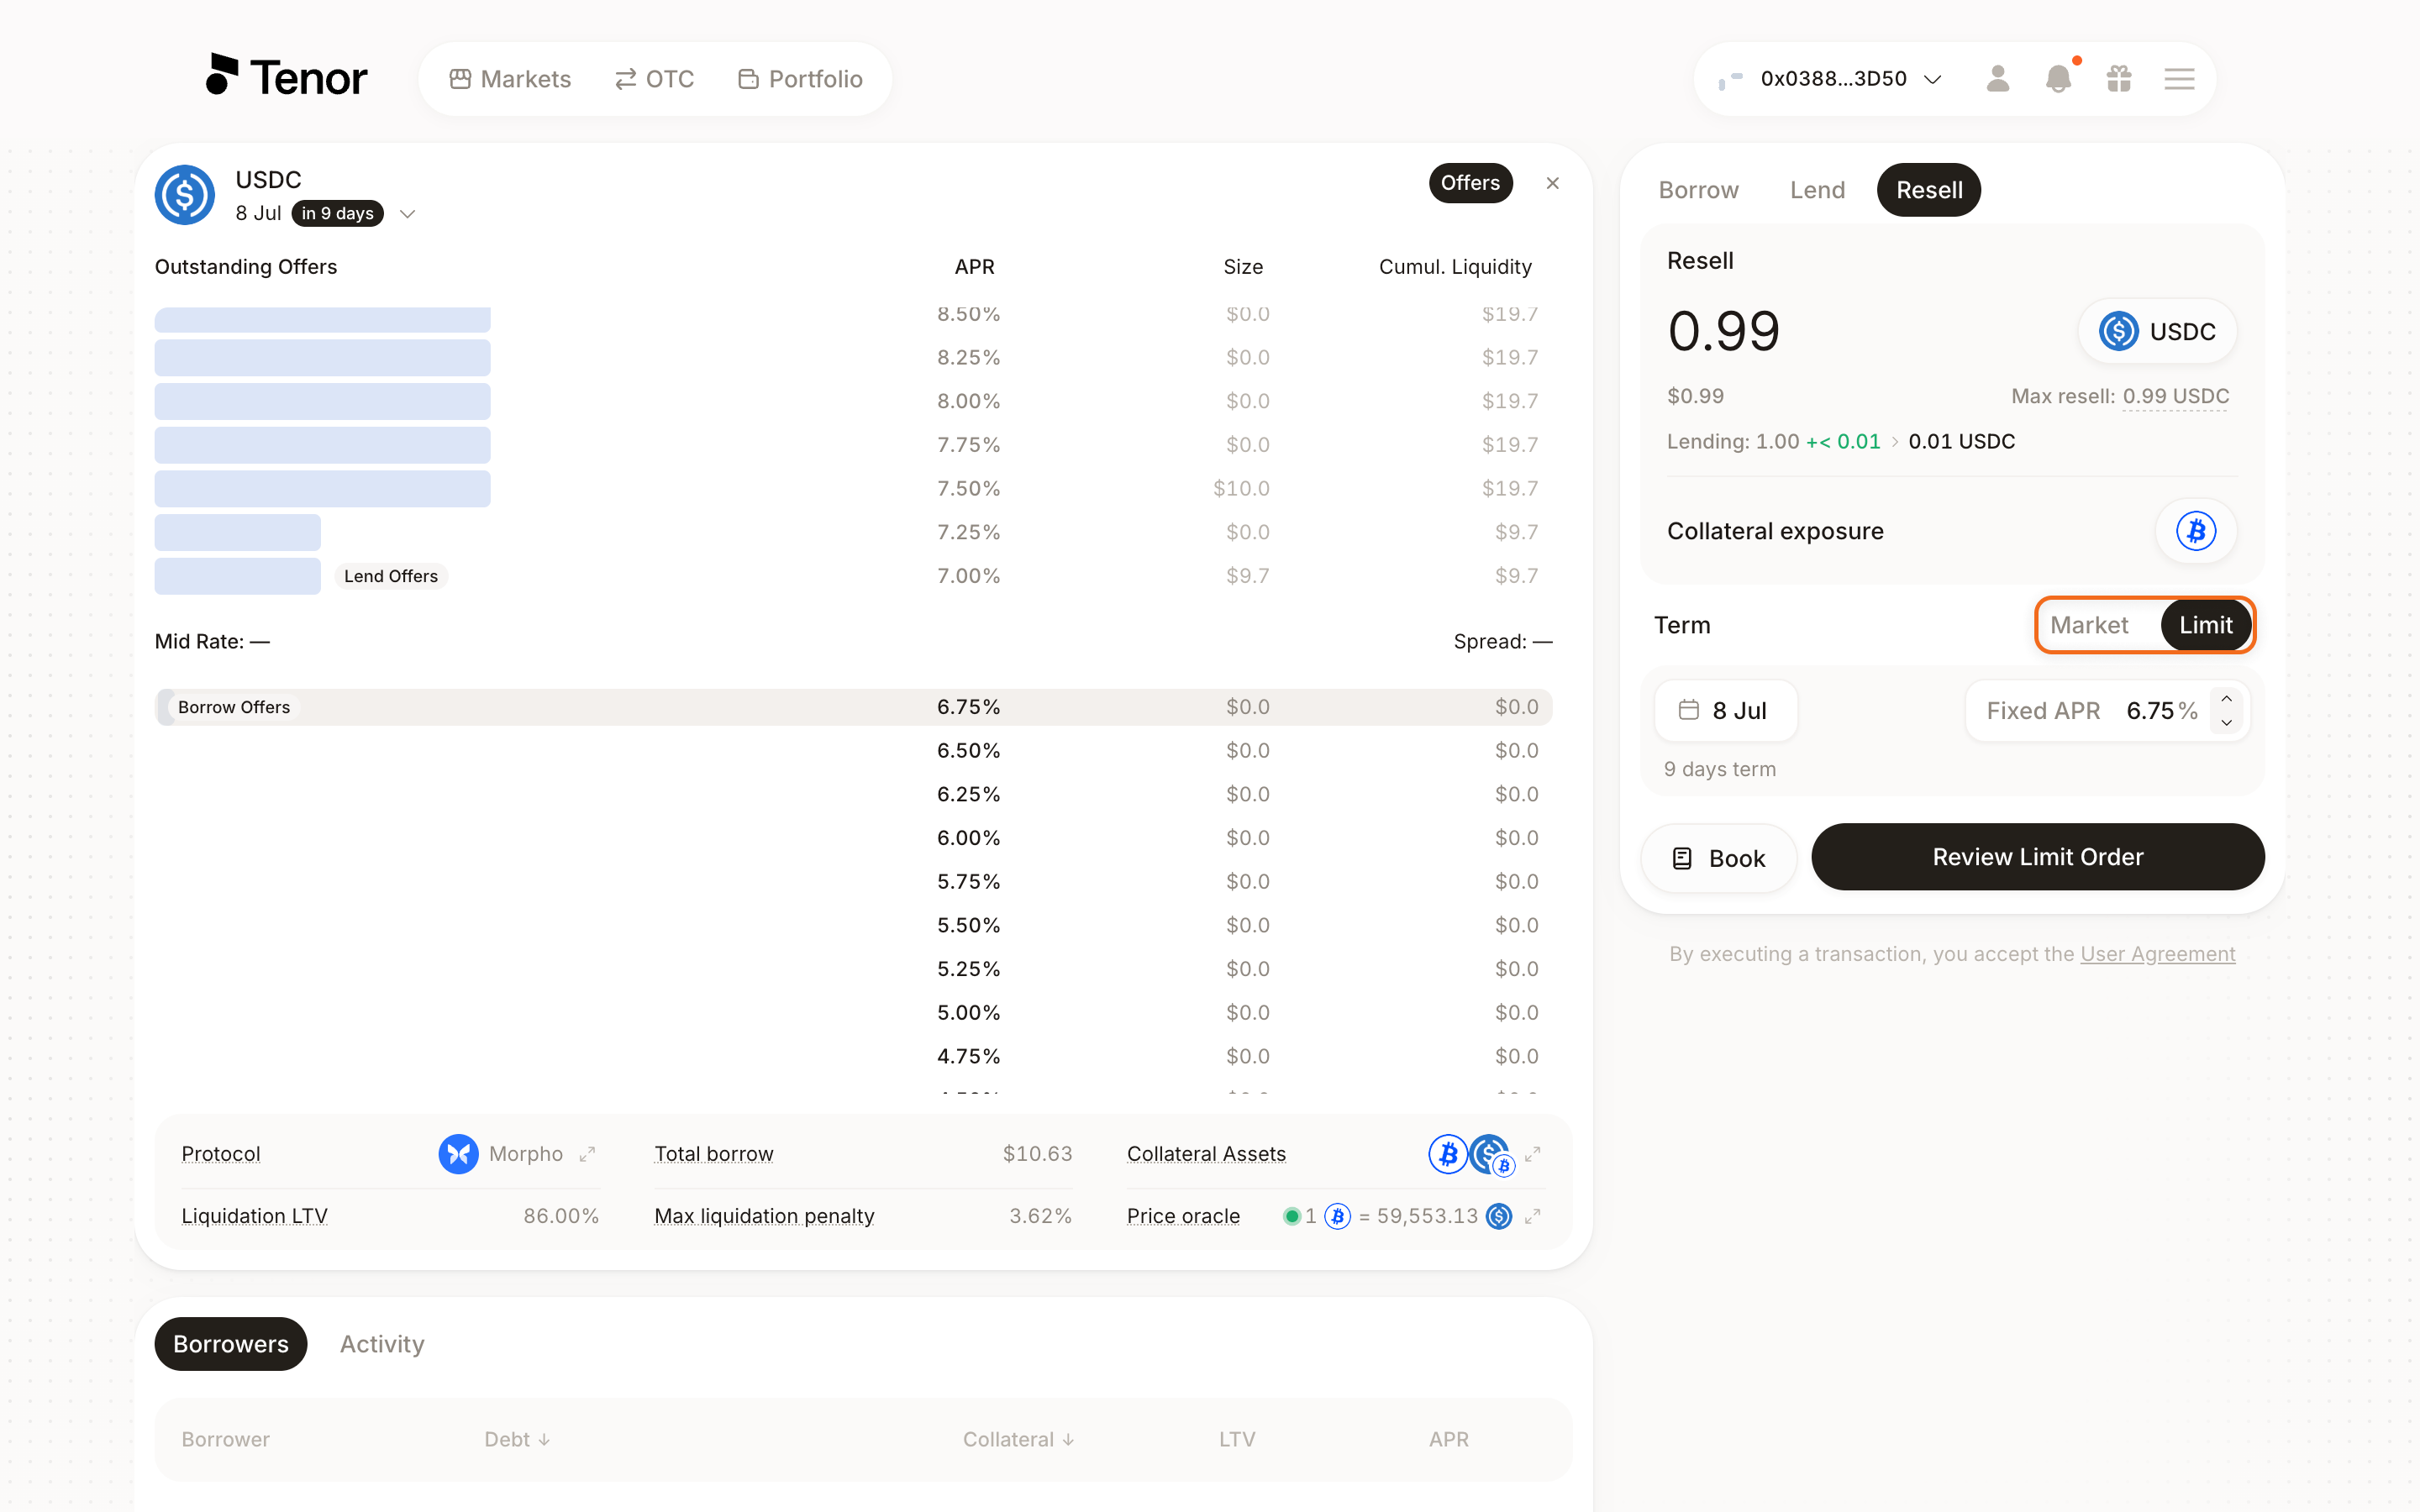Click the $9.7 size at 7.00%
The width and height of the screenshot is (2420, 1512).
[x=1248, y=576]
